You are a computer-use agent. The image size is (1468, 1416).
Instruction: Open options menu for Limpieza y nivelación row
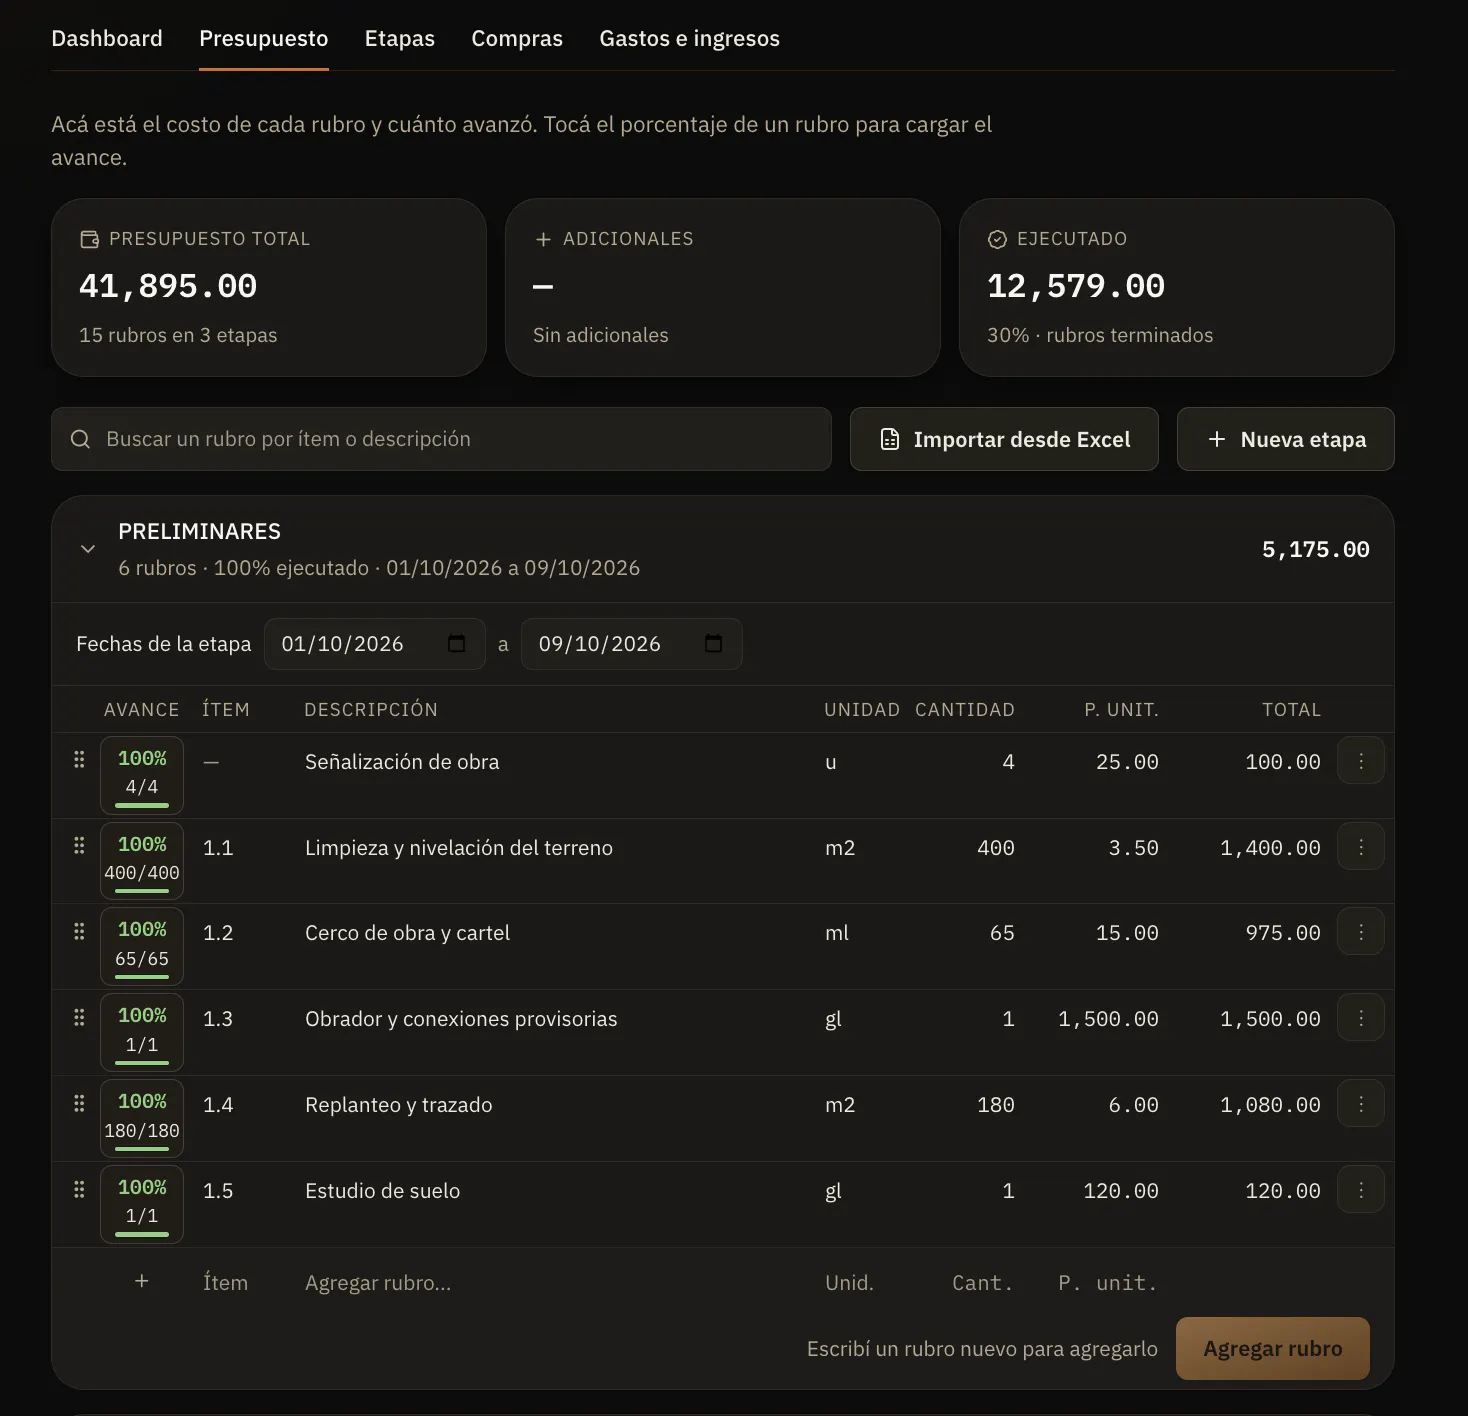(x=1361, y=847)
